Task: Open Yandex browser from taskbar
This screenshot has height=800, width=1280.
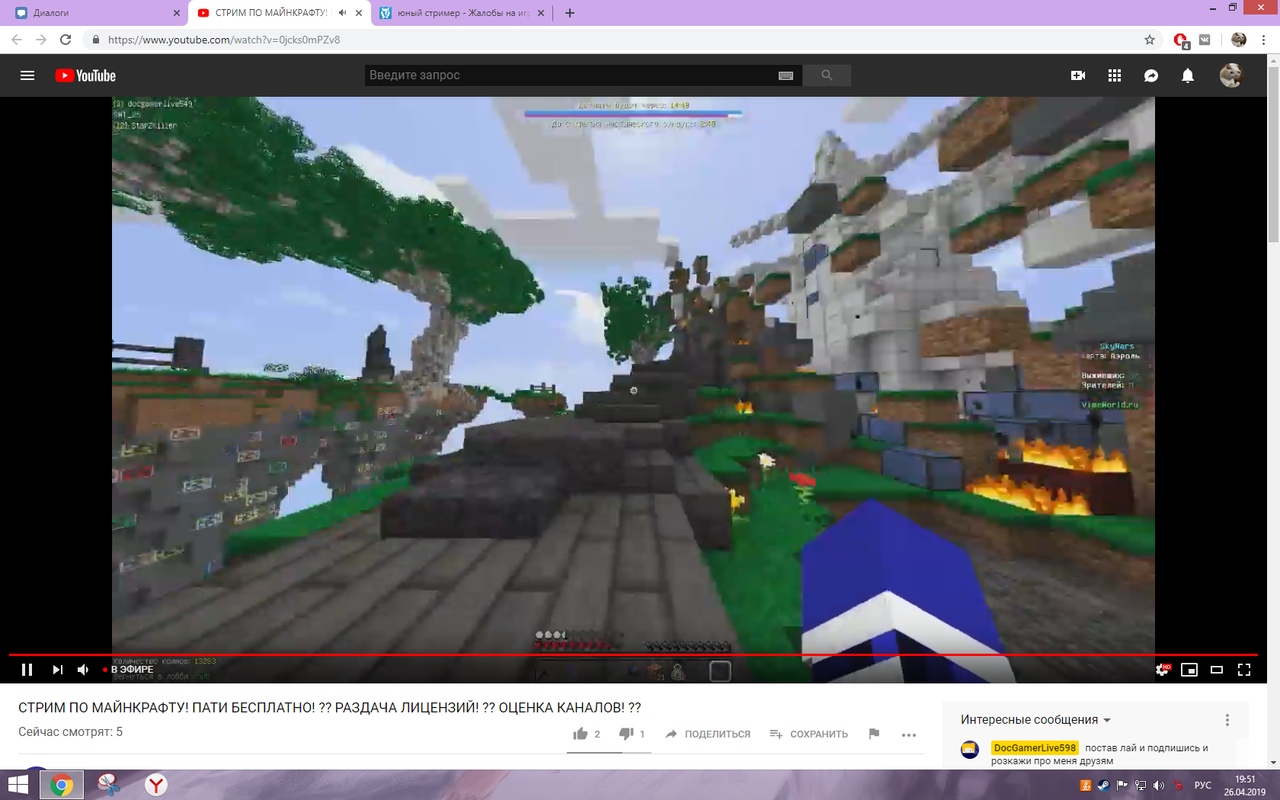Action: pos(156,785)
